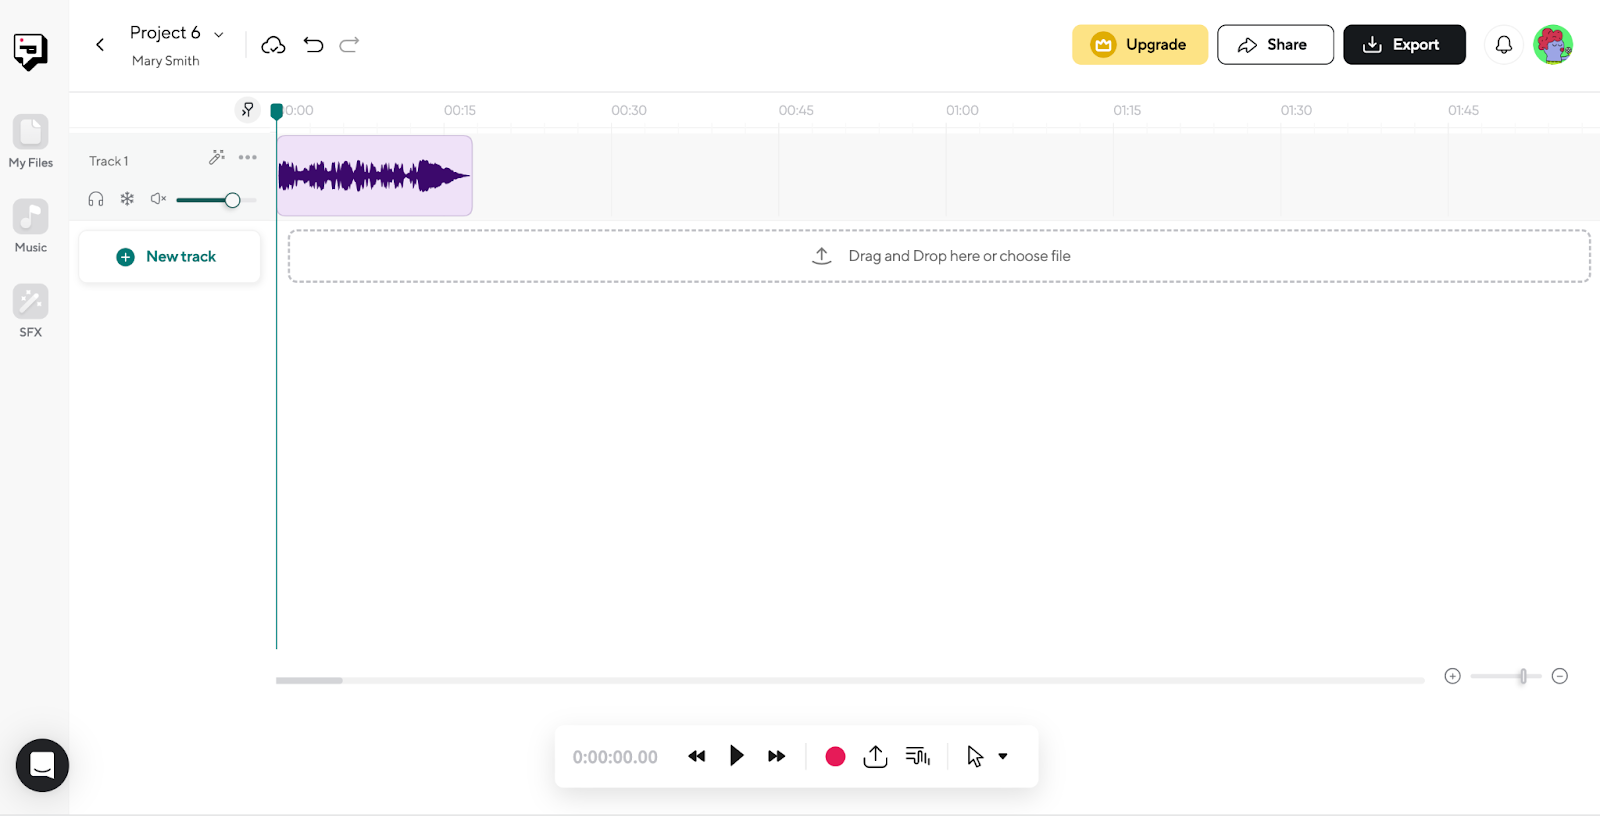This screenshot has width=1600, height=818.
Task: Open the My Files panel
Action: [x=31, y=142]
